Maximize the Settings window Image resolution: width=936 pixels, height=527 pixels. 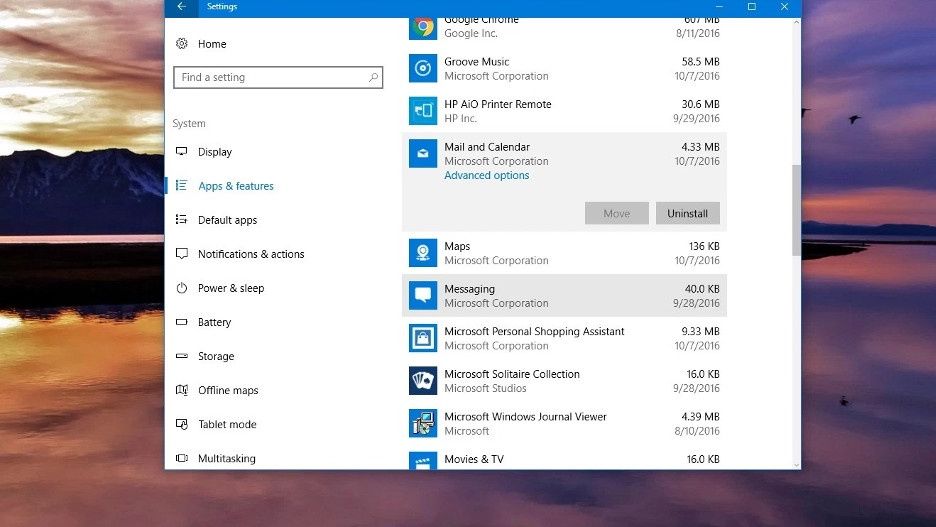click(x=752, y=7)
